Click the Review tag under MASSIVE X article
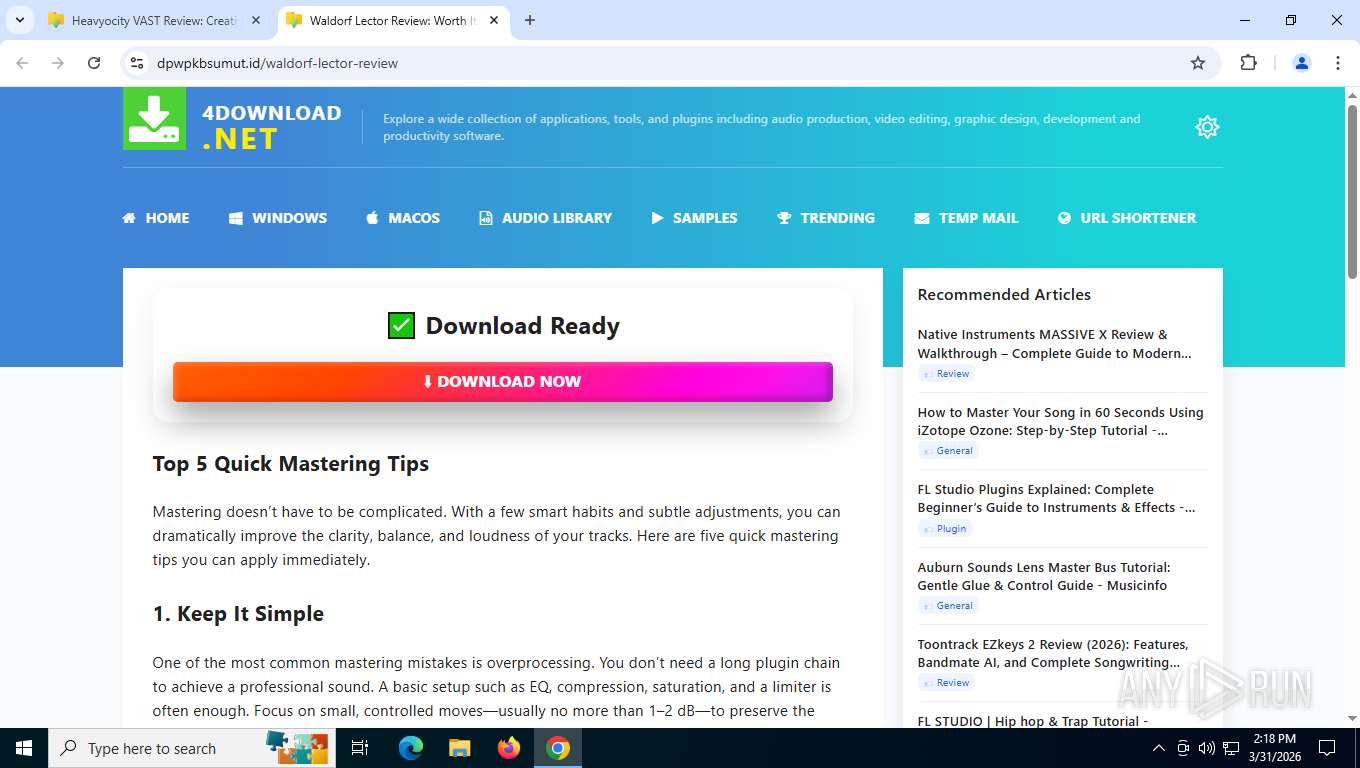Viewport: 1360px width, 768px height. click(946, 373)
